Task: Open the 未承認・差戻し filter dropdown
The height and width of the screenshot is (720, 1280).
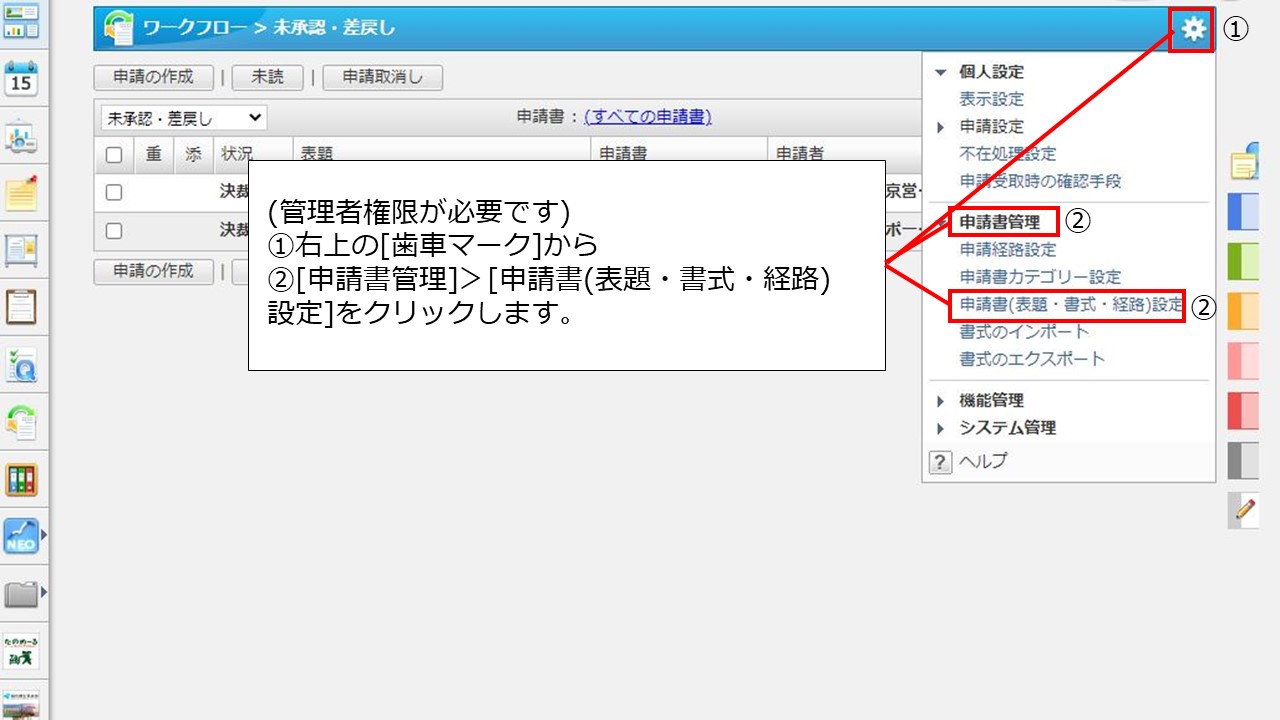Action: pyautogui.click(x=183, y=118)
